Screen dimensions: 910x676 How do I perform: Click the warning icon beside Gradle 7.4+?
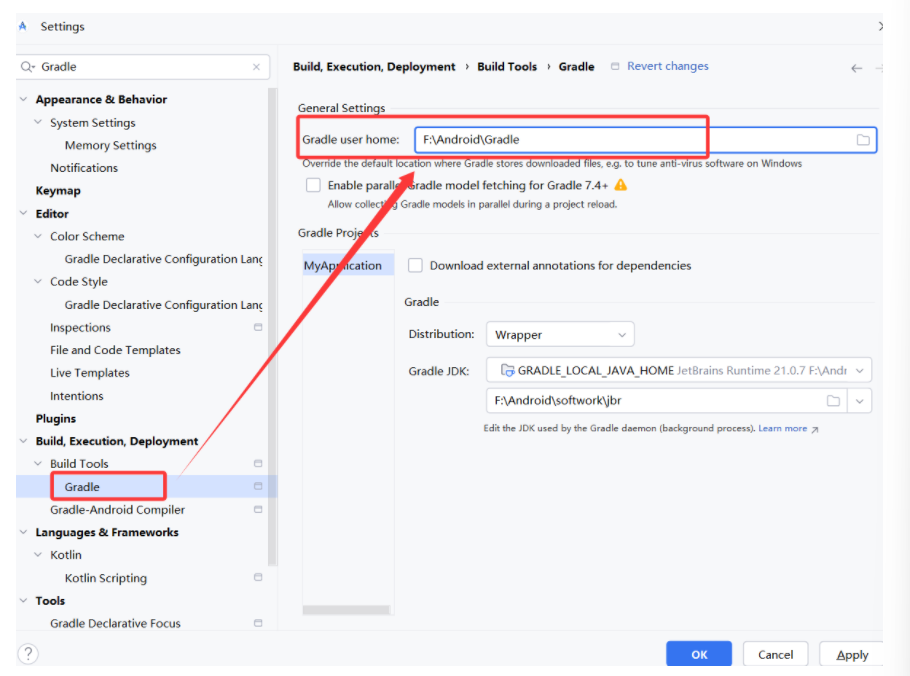click(x=620, y=185)
